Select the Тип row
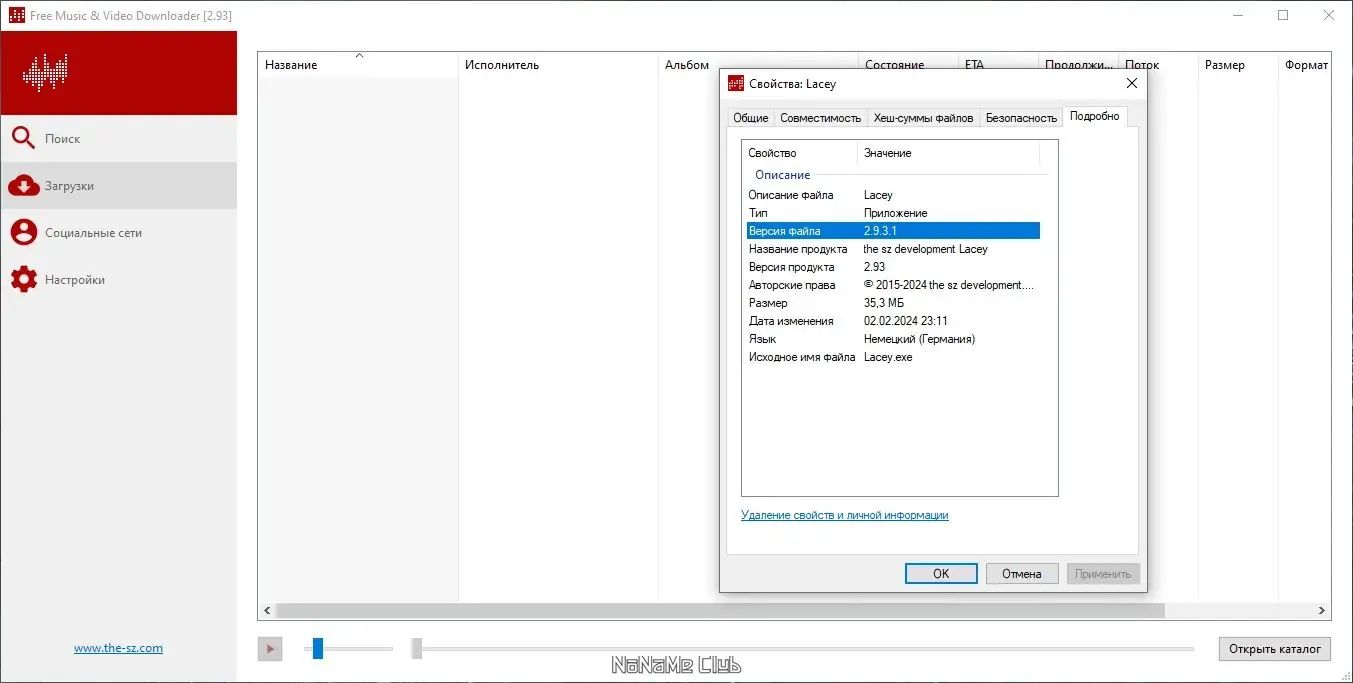This screenshot has height=683, width=1353. click(893, 213)
